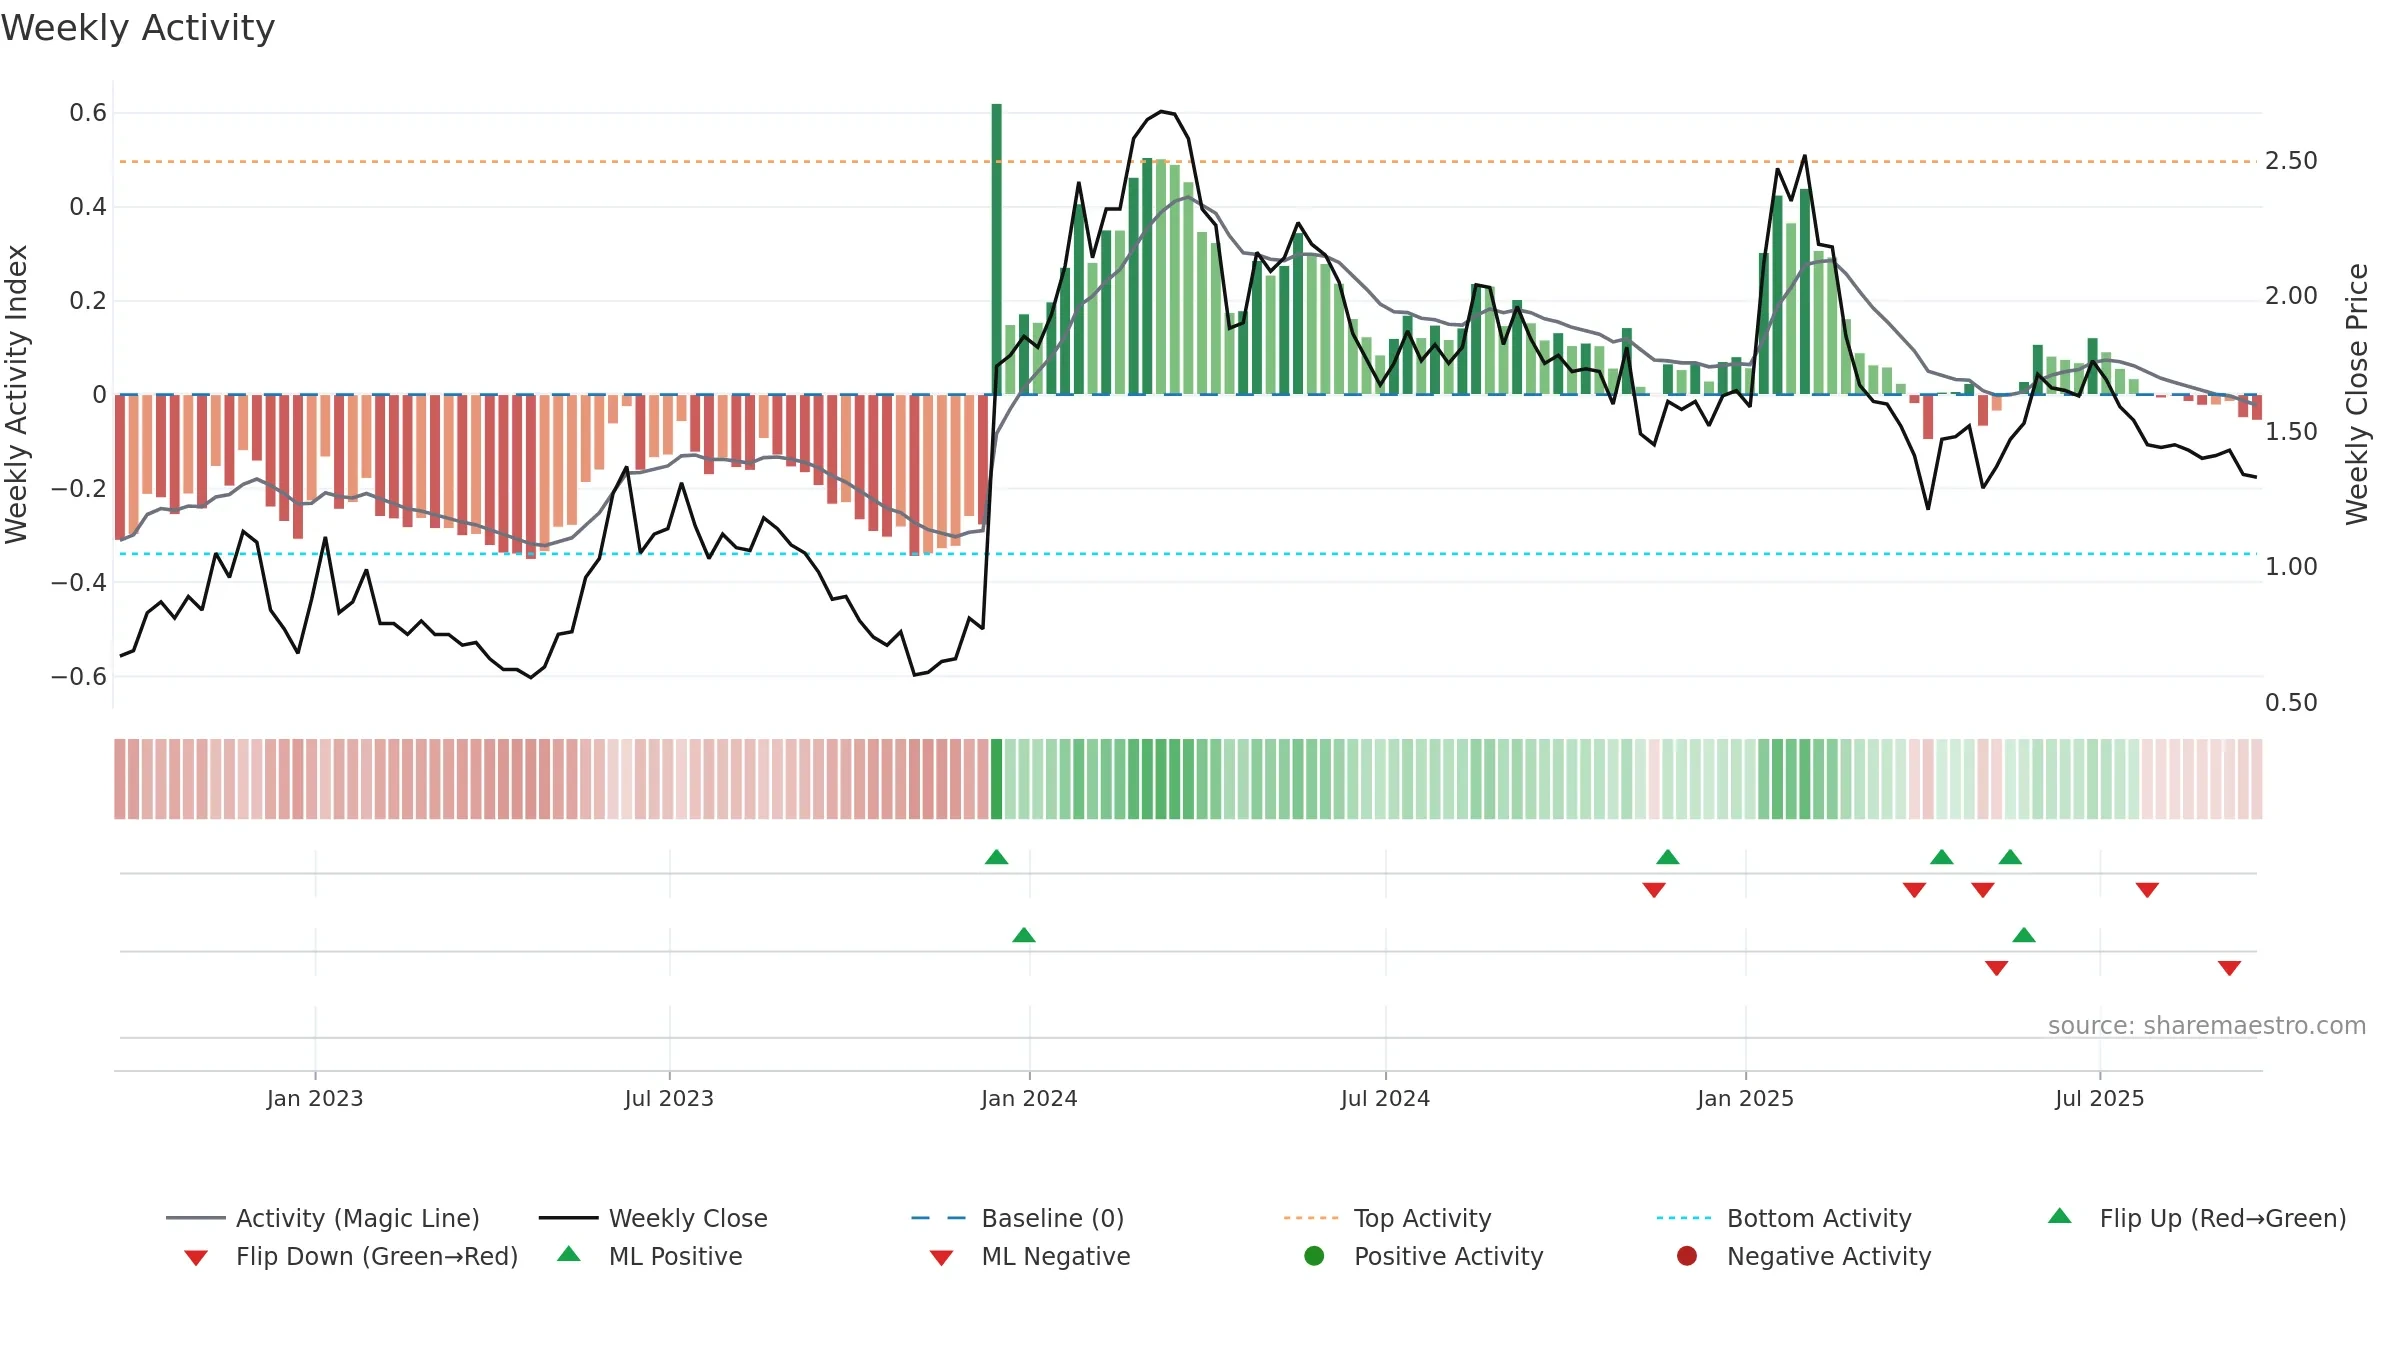
Task: Click the flip down marker after Jul 2025
Action: (2148, 890)
